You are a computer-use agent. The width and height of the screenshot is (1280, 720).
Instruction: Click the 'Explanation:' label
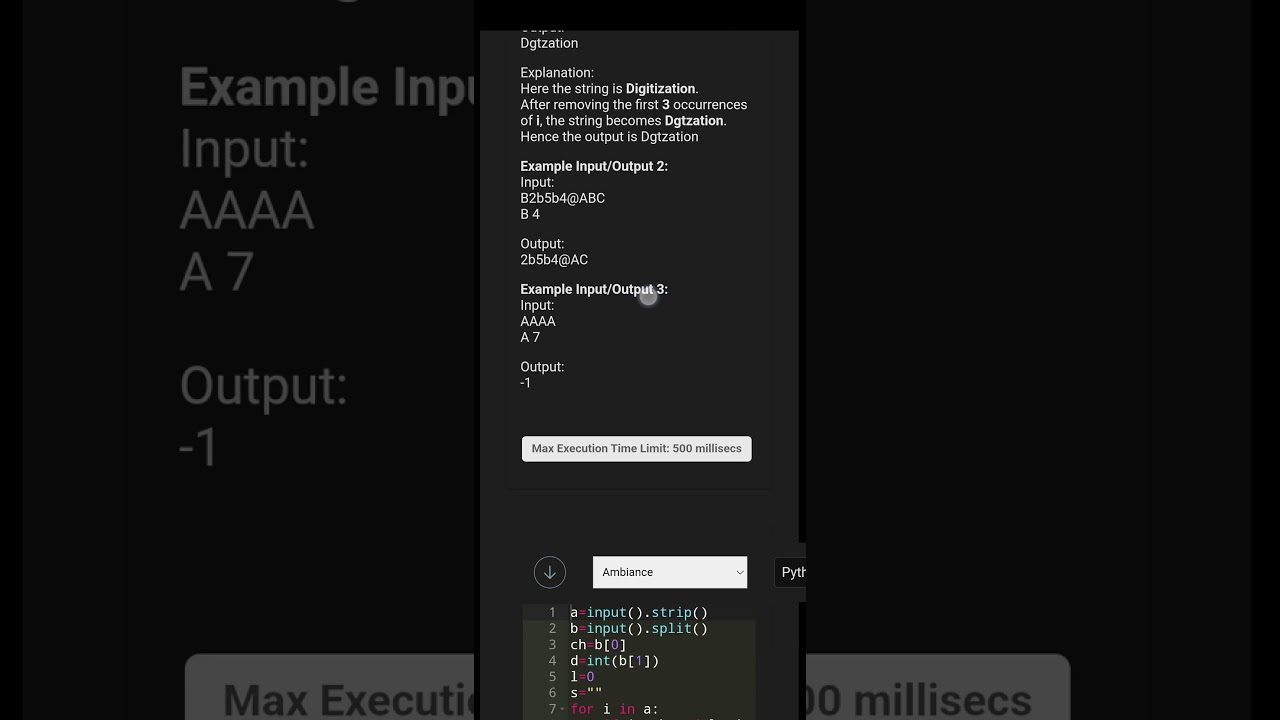pyautogui.click(x=557, y=72)
